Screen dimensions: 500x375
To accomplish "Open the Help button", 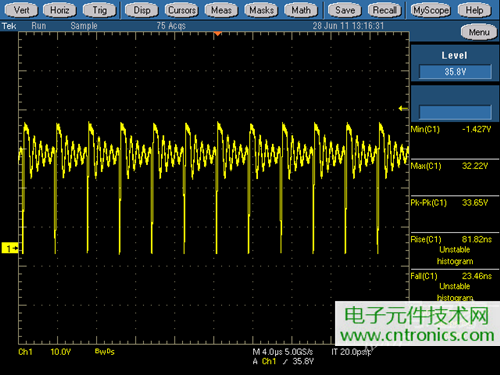I will point(474,10).
